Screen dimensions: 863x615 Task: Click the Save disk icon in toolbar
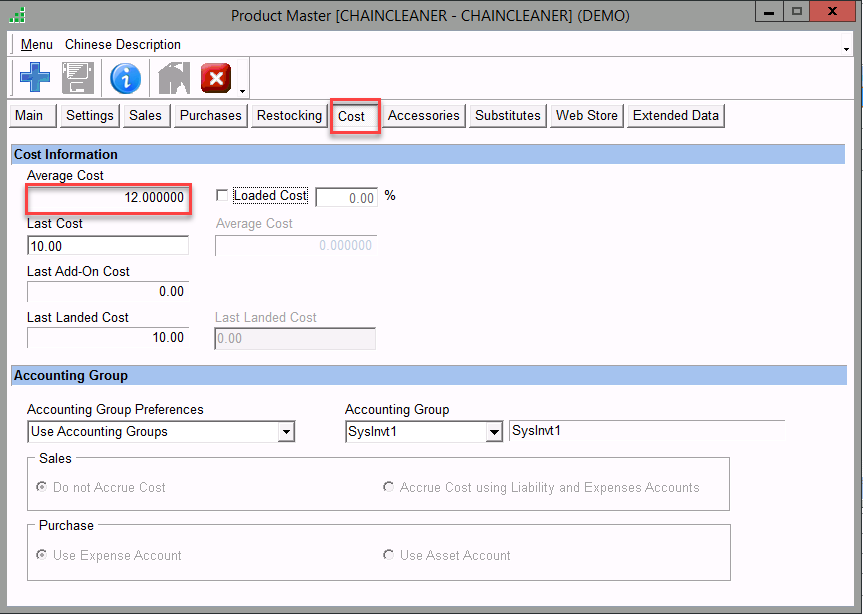[x=78, y=78]
